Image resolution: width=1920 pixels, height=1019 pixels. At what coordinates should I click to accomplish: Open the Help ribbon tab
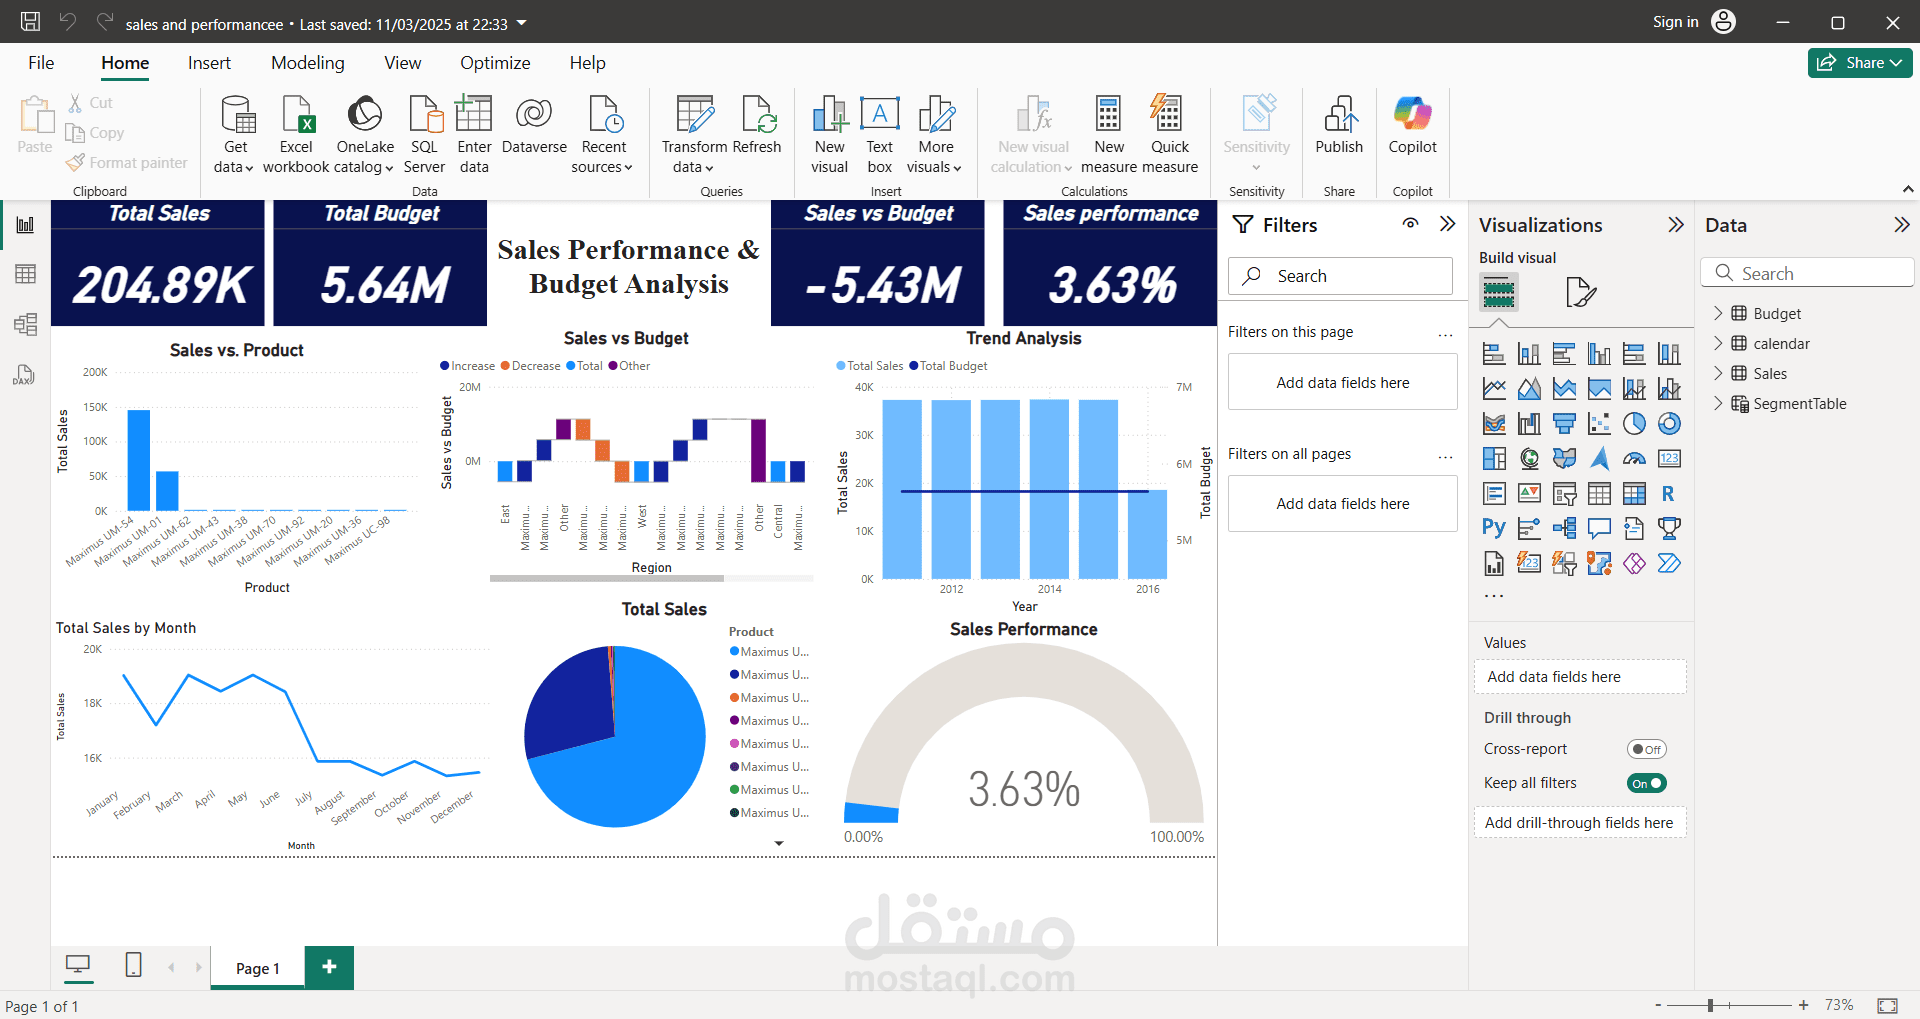click(x=588, y=63)
